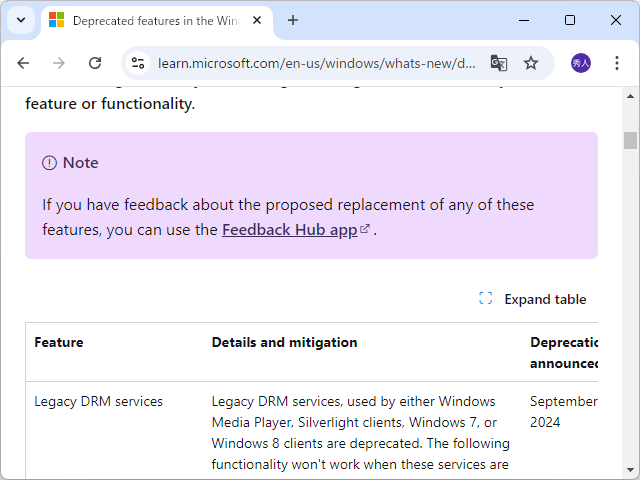Bookmark this page with star icon
This screenshot has width=640, height=480.
[531, 63]
